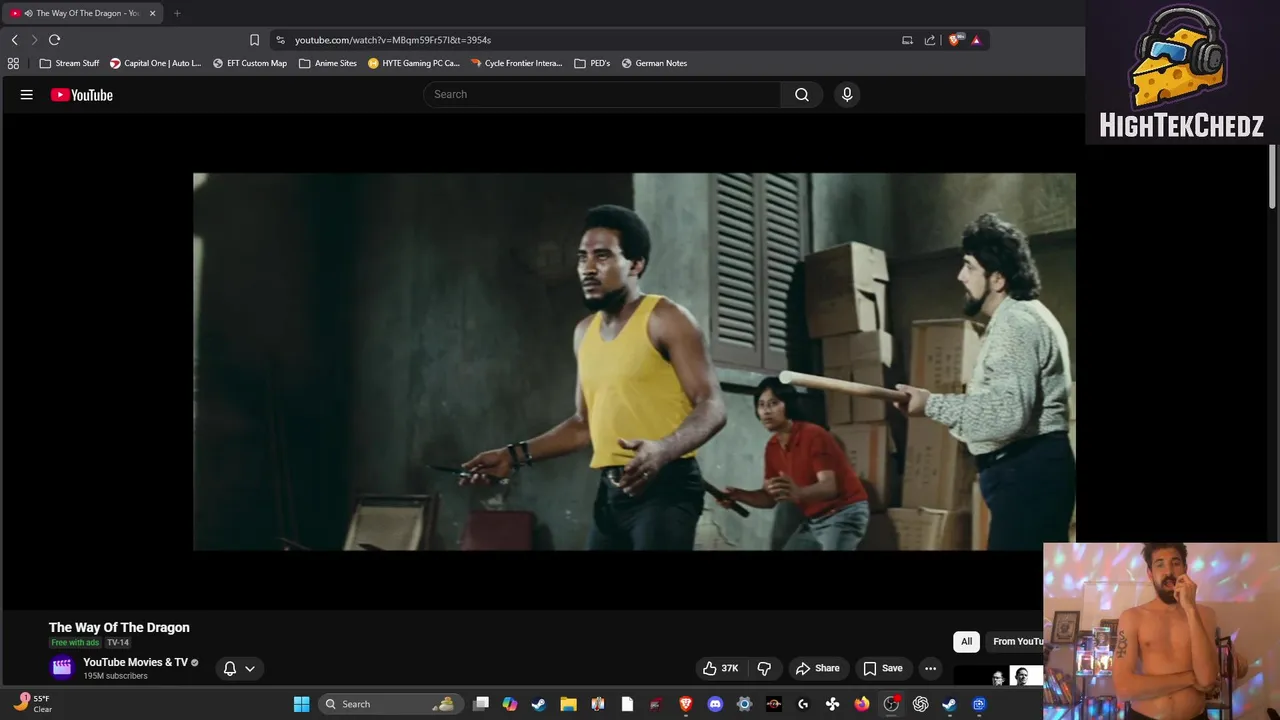
Task: Like the video (37K thumbs up)
Action: click(720, 668)
